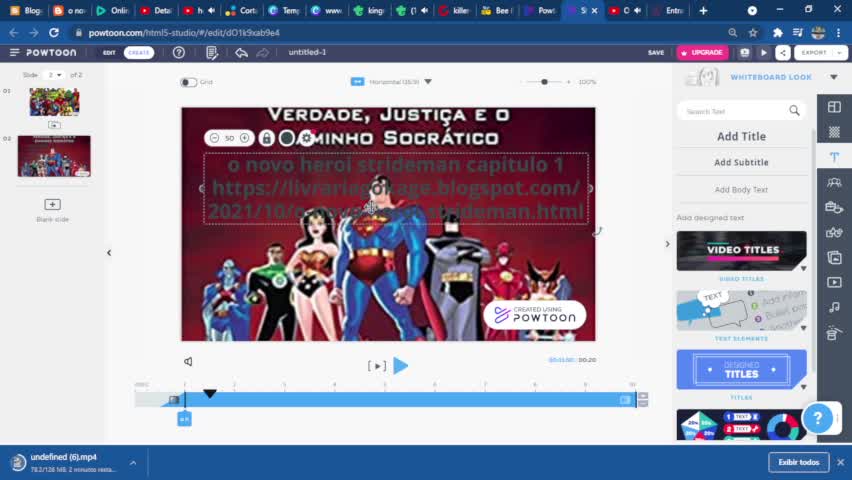
Task: Click the help bubble at bottom right
Action: point(818,418)
